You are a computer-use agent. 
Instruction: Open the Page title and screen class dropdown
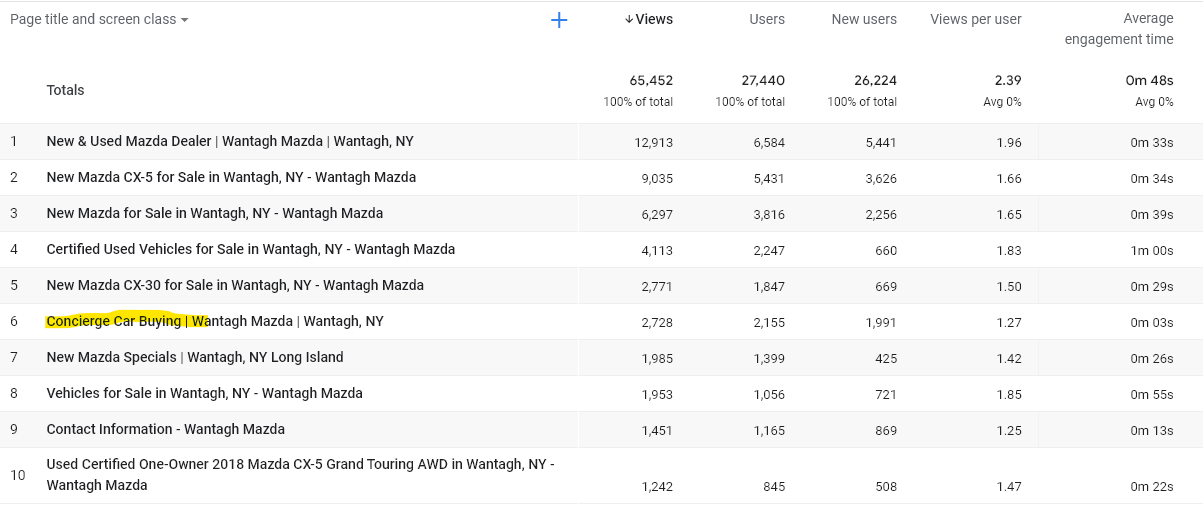pos(99,19)
